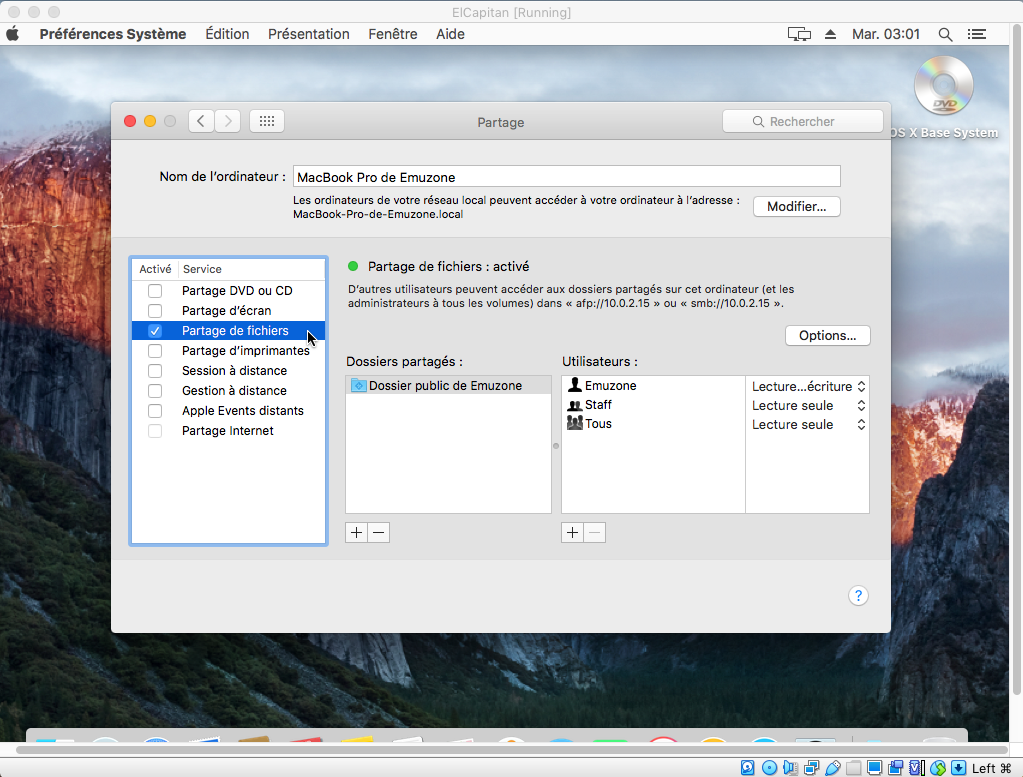Viewport: 1023px width, 777px height.
Task: Remove shared folder with minus button
Action: coord(378,532)
